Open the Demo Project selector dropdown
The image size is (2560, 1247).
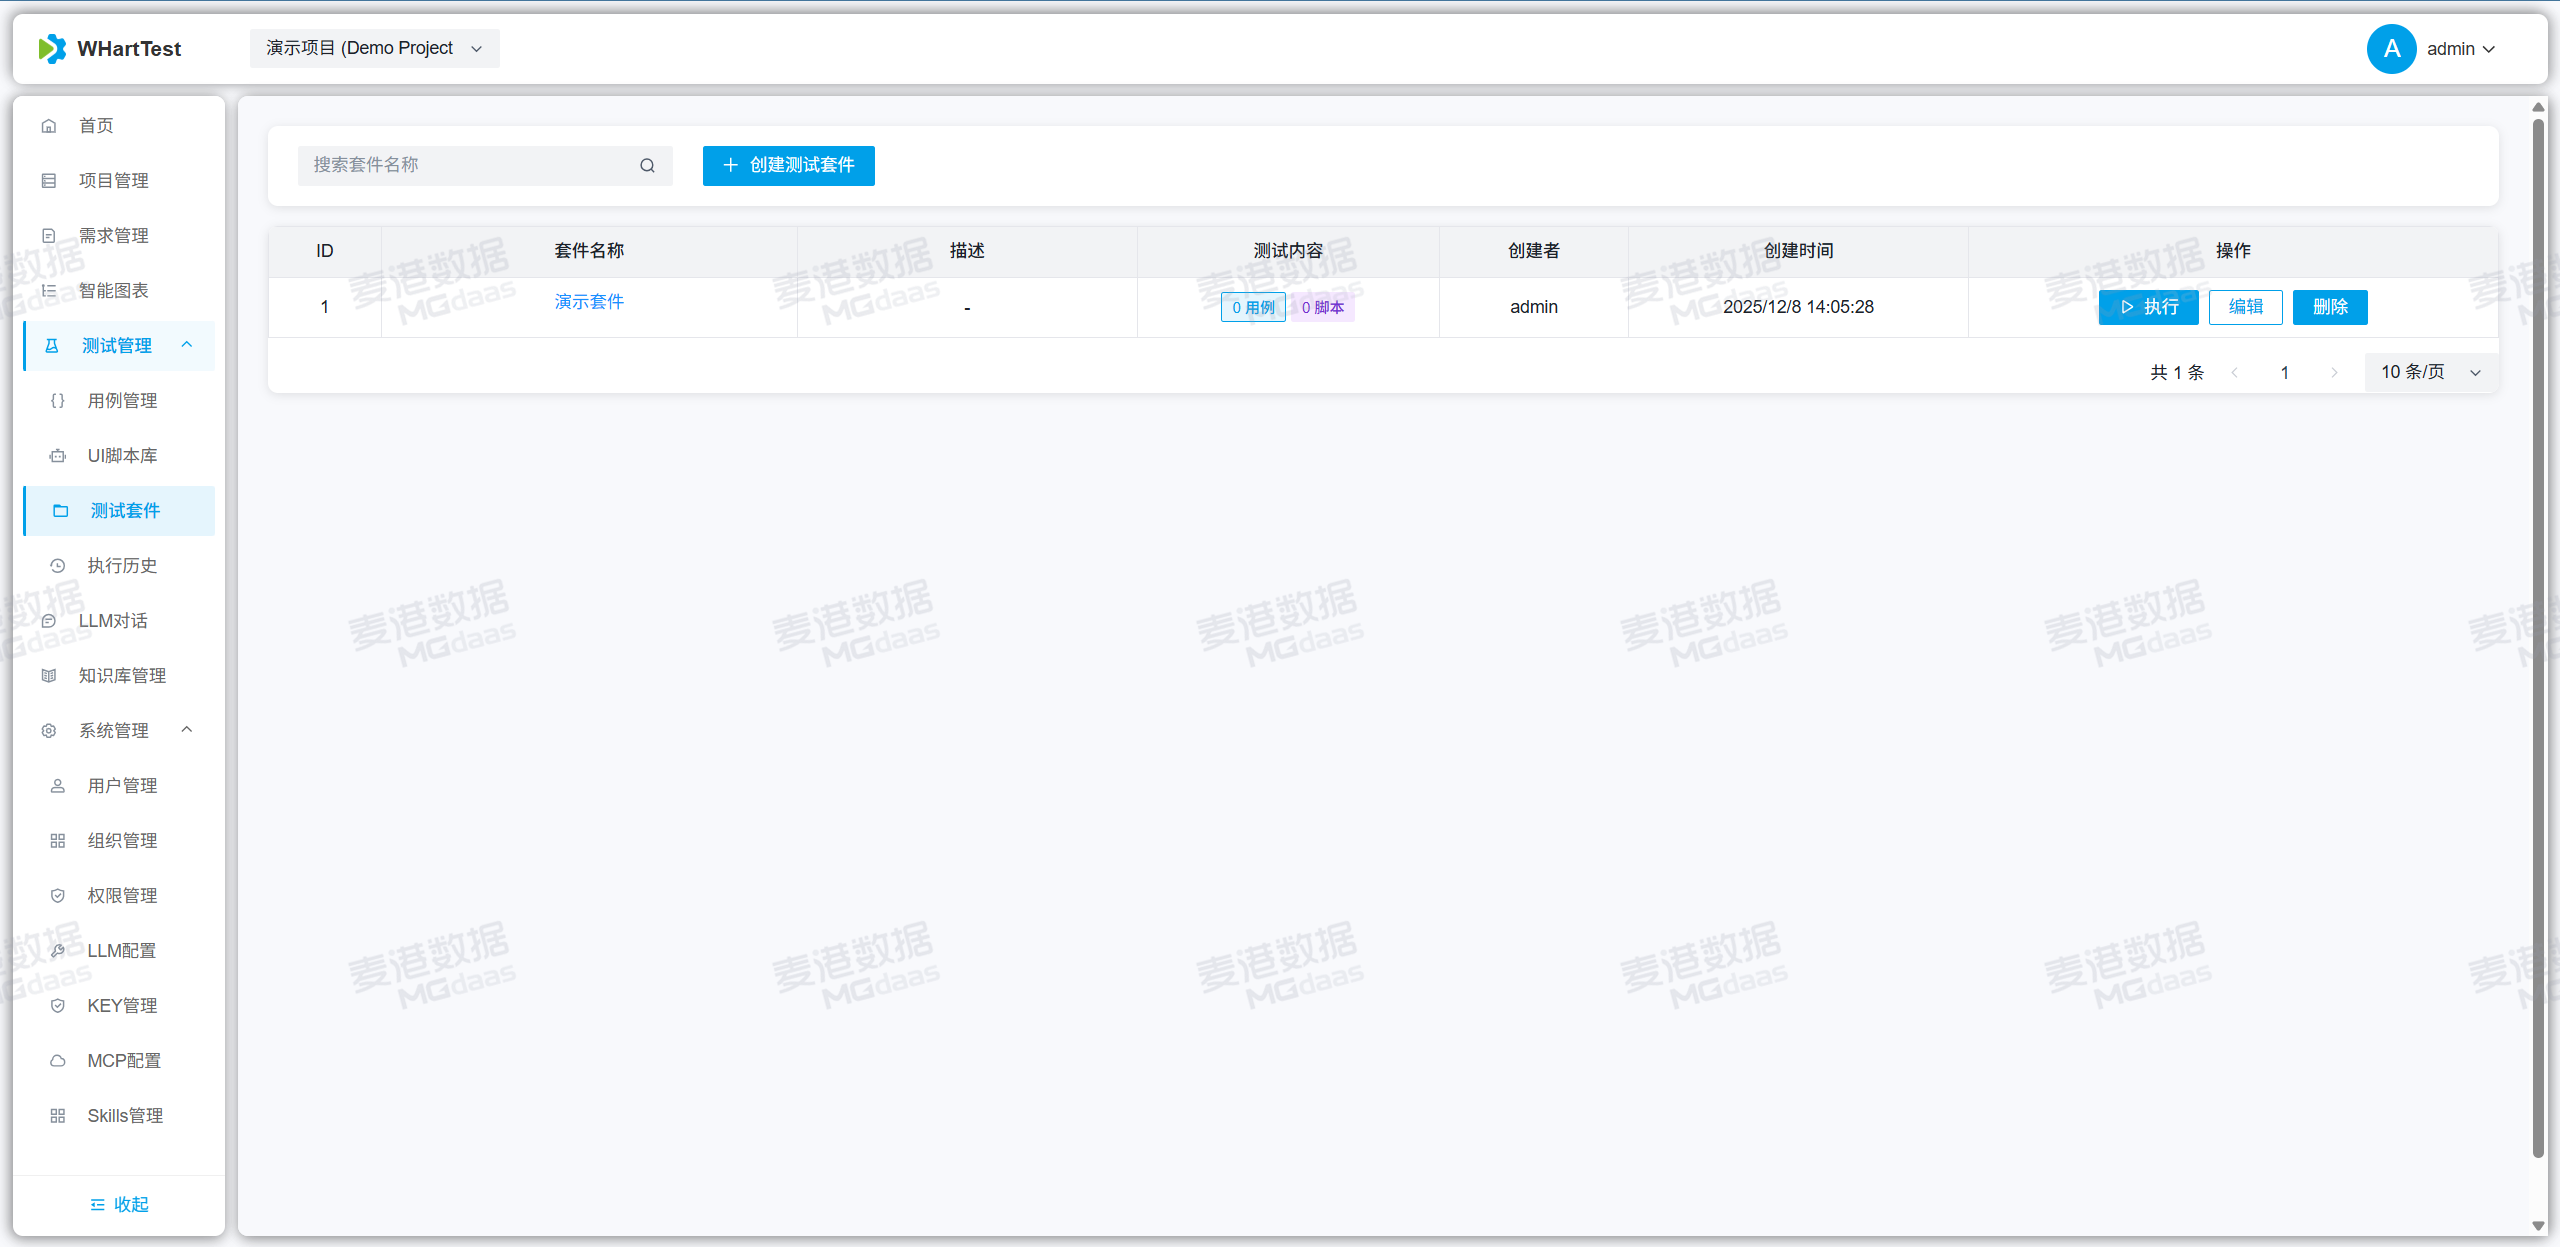click(x=374, y=49)
